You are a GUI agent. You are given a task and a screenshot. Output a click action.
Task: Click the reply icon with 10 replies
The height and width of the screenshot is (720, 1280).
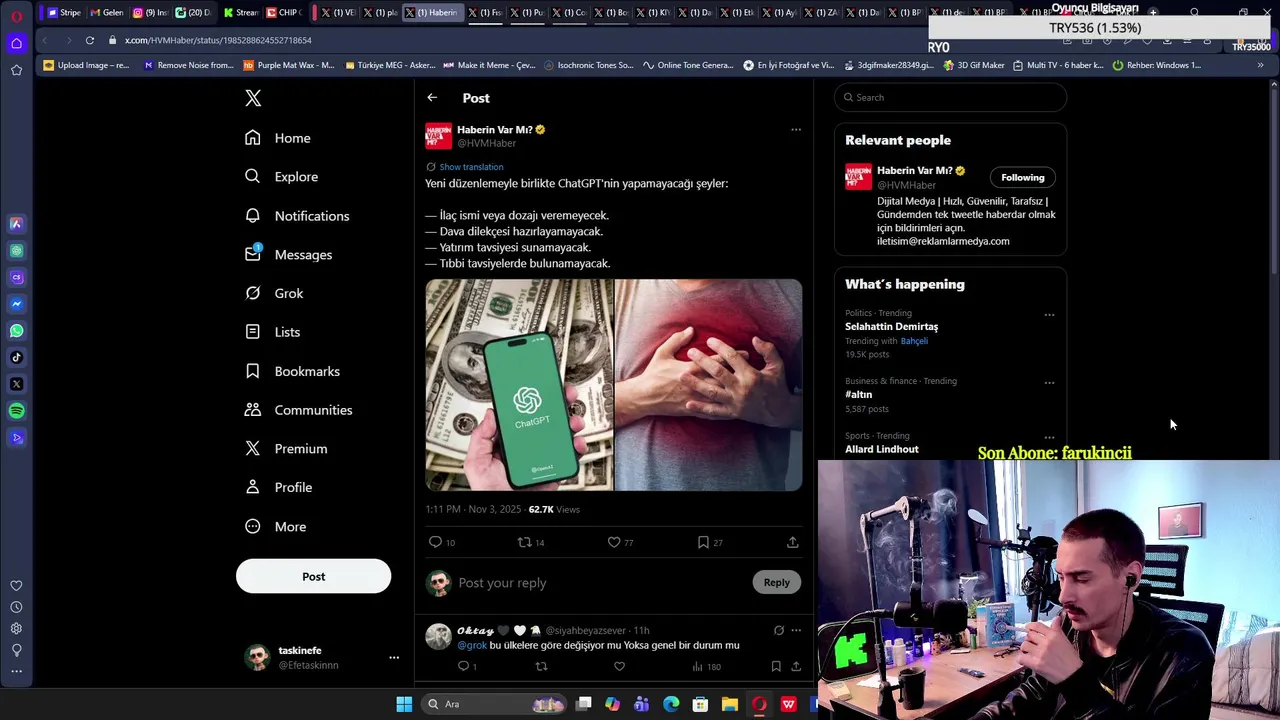435,542
